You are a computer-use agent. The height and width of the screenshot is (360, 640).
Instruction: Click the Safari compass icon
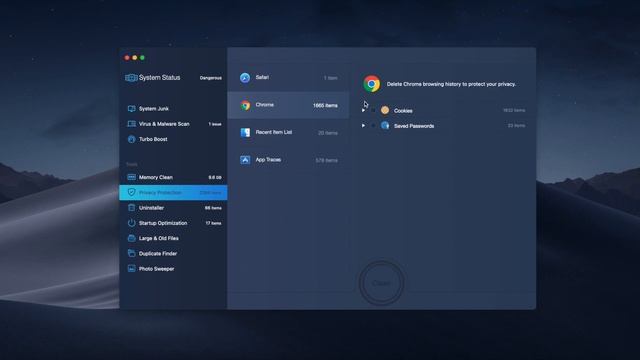(245, 78)
